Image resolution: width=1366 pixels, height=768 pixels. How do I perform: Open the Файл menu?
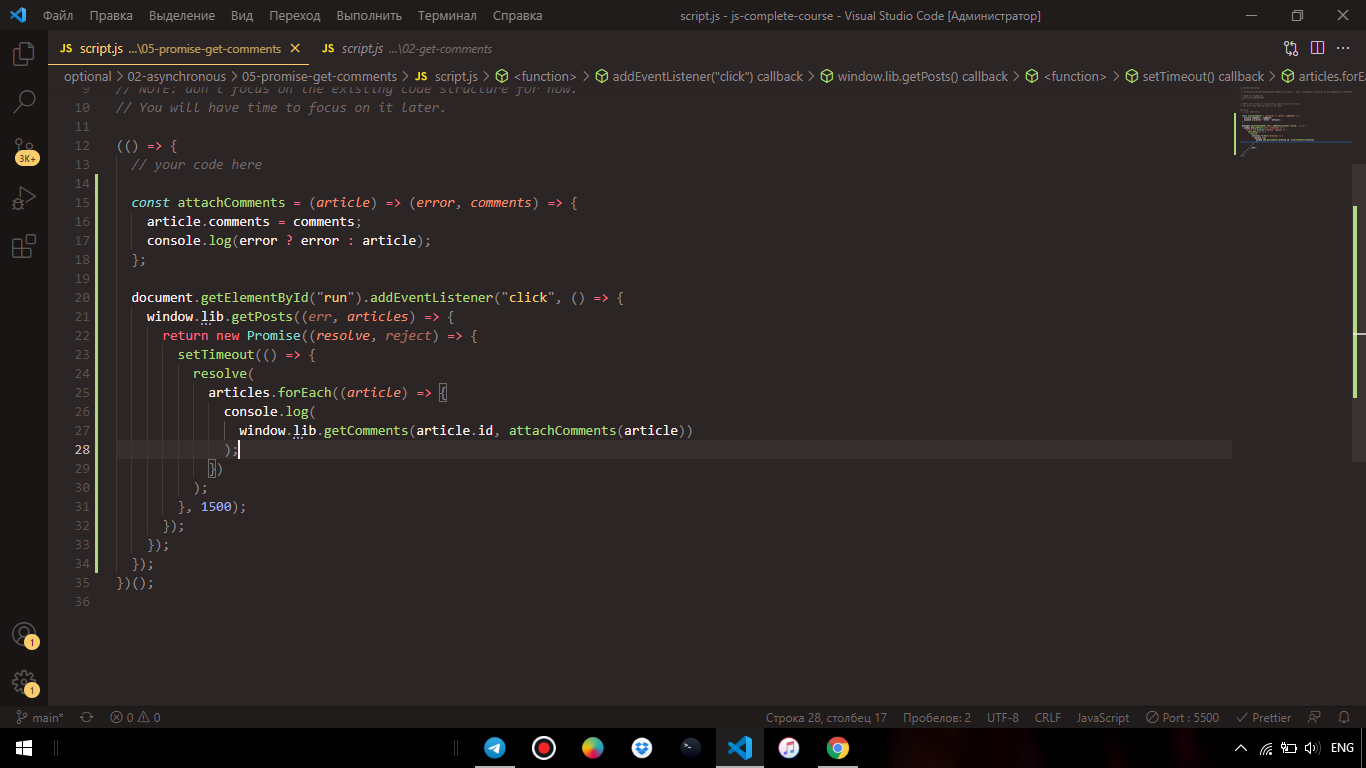coord(58,15)
